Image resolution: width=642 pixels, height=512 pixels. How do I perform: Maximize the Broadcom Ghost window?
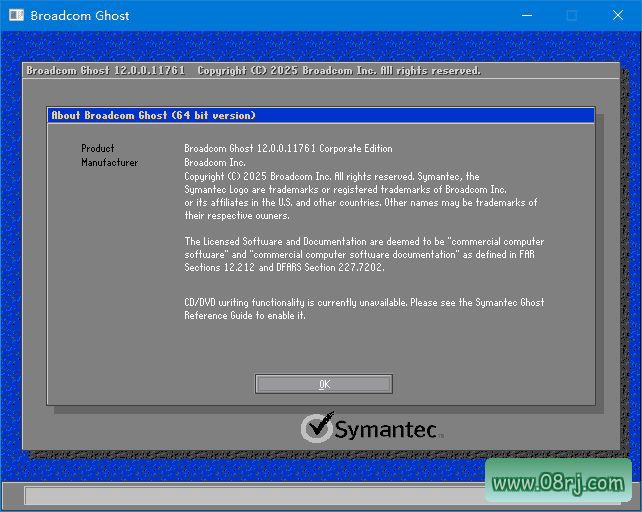pyautogui.click(x=572, y=16)
